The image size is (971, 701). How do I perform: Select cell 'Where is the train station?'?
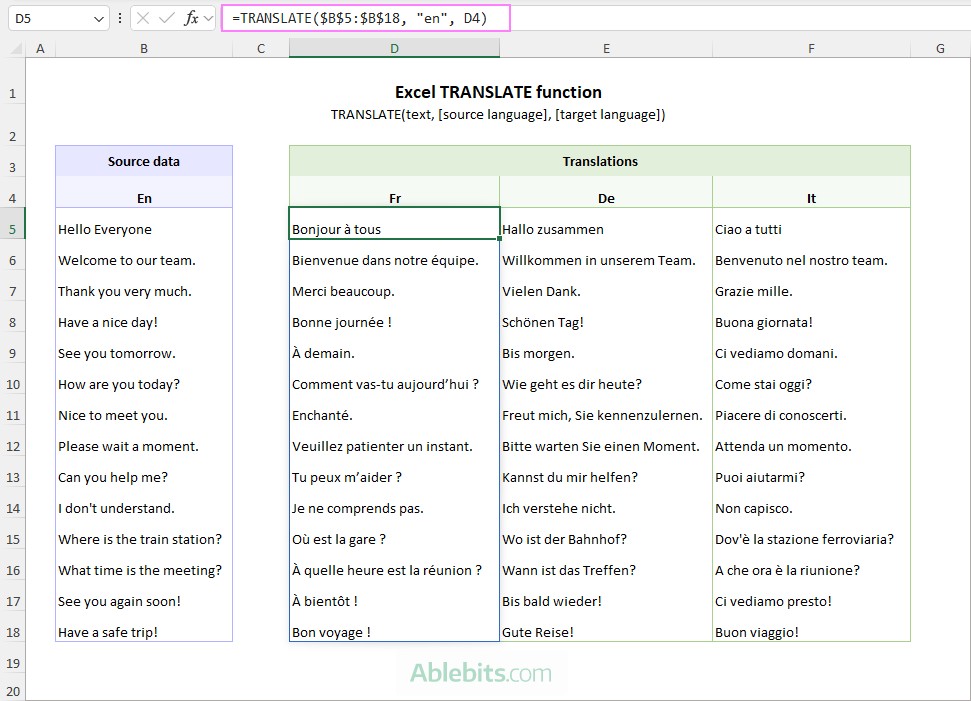(x=144, y=533)
